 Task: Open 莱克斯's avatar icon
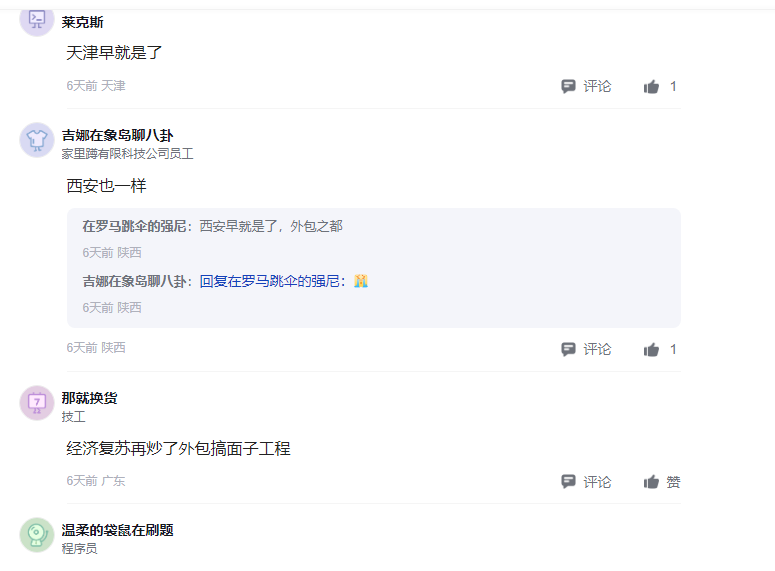click(x=37, y=19)
